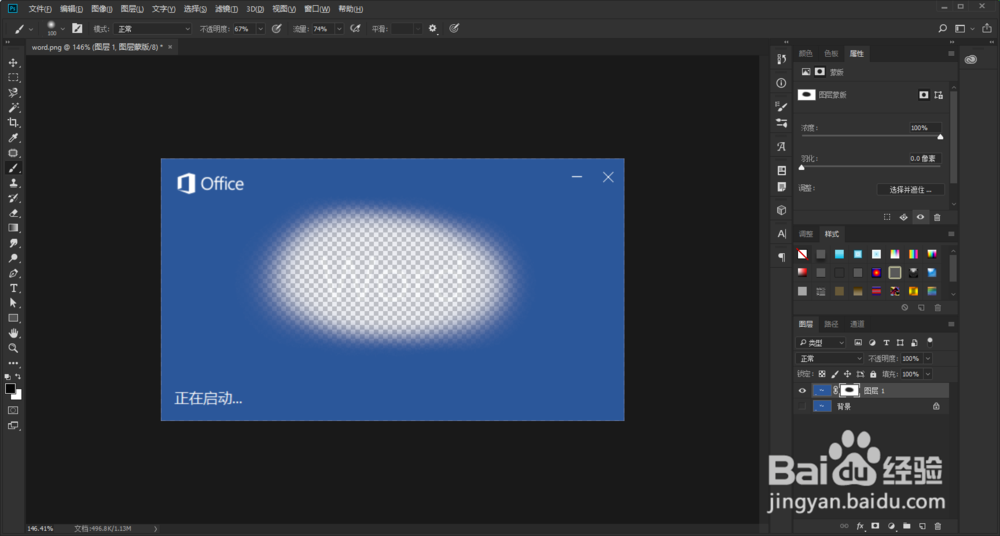Delete layer using Layers panel trash icon
This screenshot has width=1000, height=536.
click(938, 526)
